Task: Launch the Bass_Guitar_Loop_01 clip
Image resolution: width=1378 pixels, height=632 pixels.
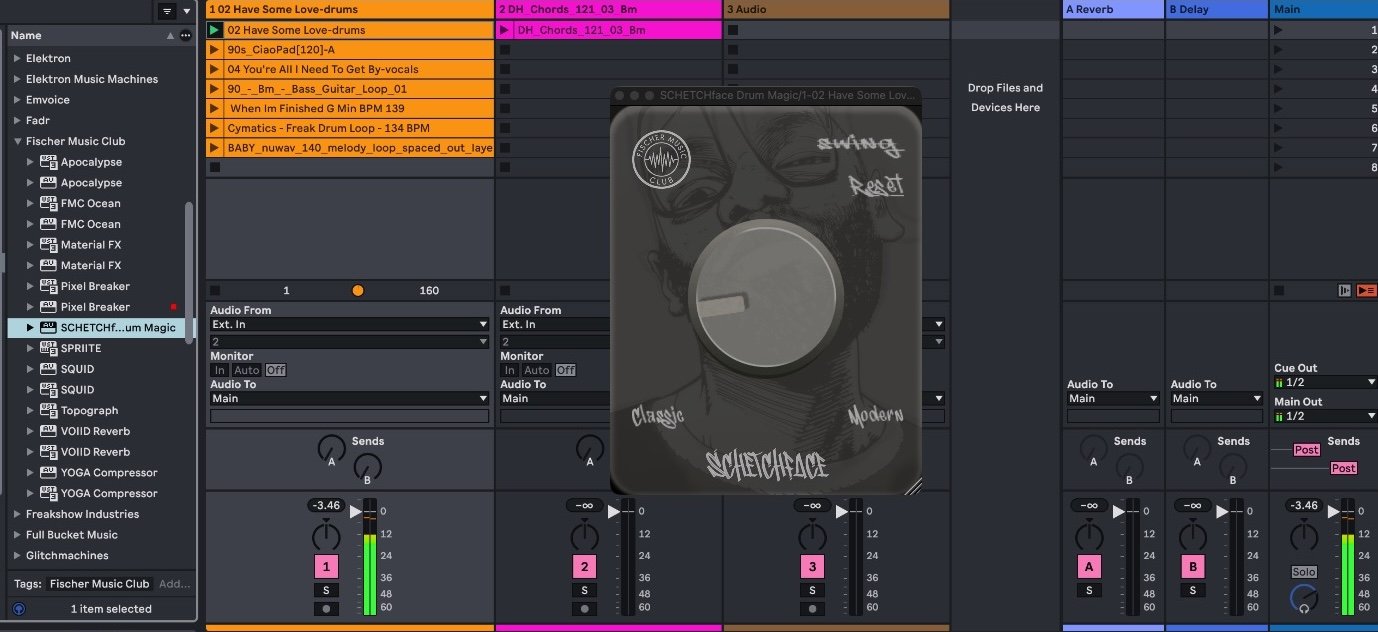Action: [x=214, y=89]
